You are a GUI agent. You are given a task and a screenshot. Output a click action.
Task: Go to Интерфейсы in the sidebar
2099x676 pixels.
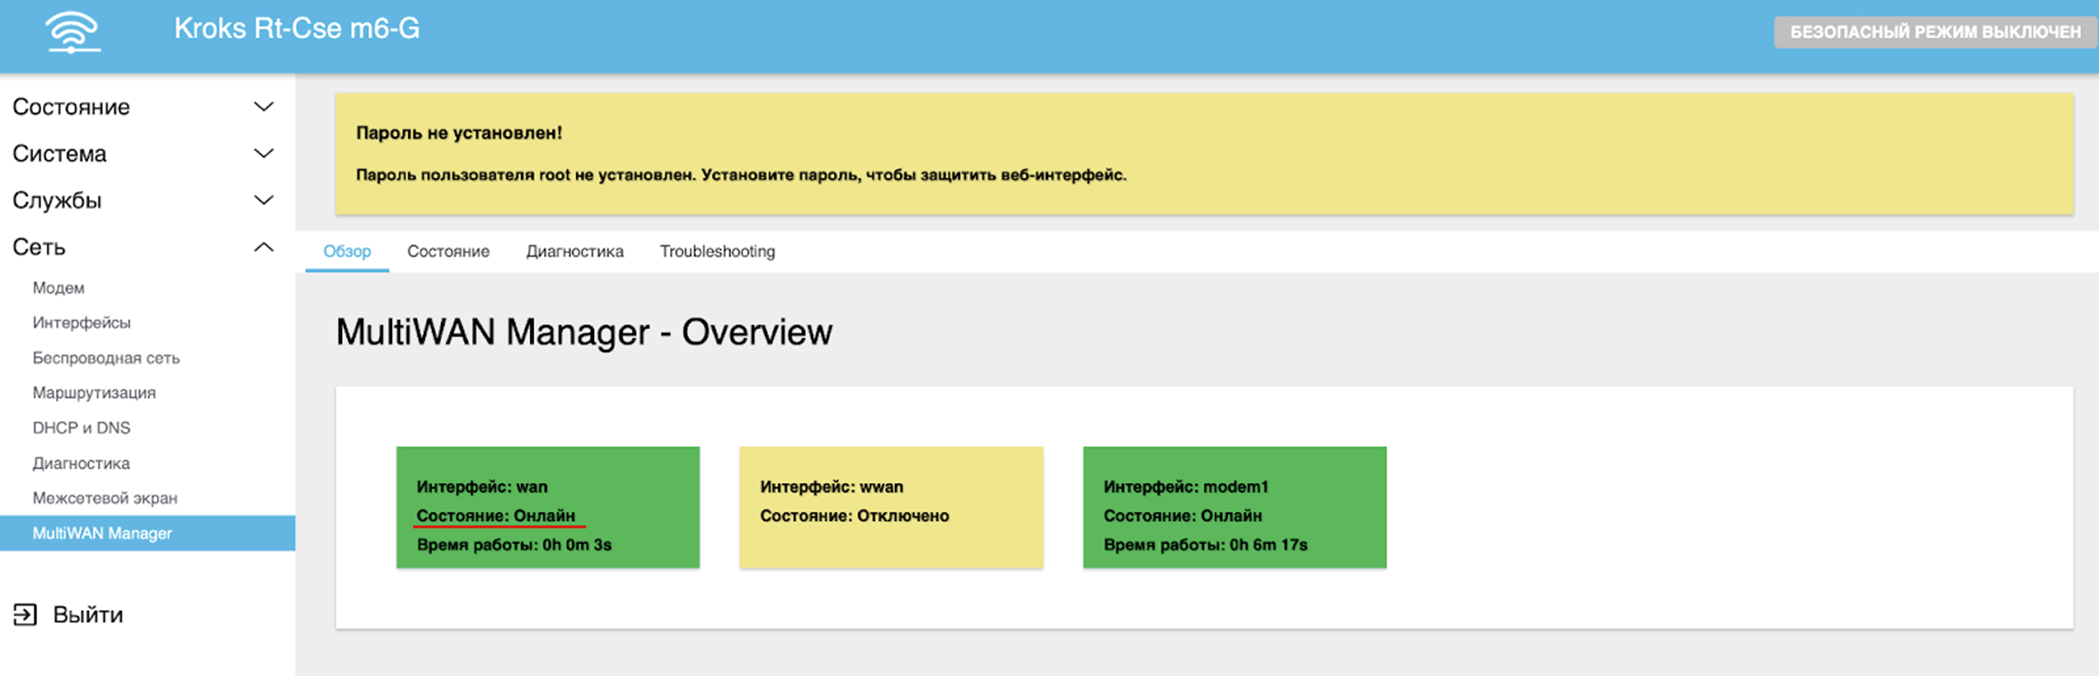(x=81, y=323)
